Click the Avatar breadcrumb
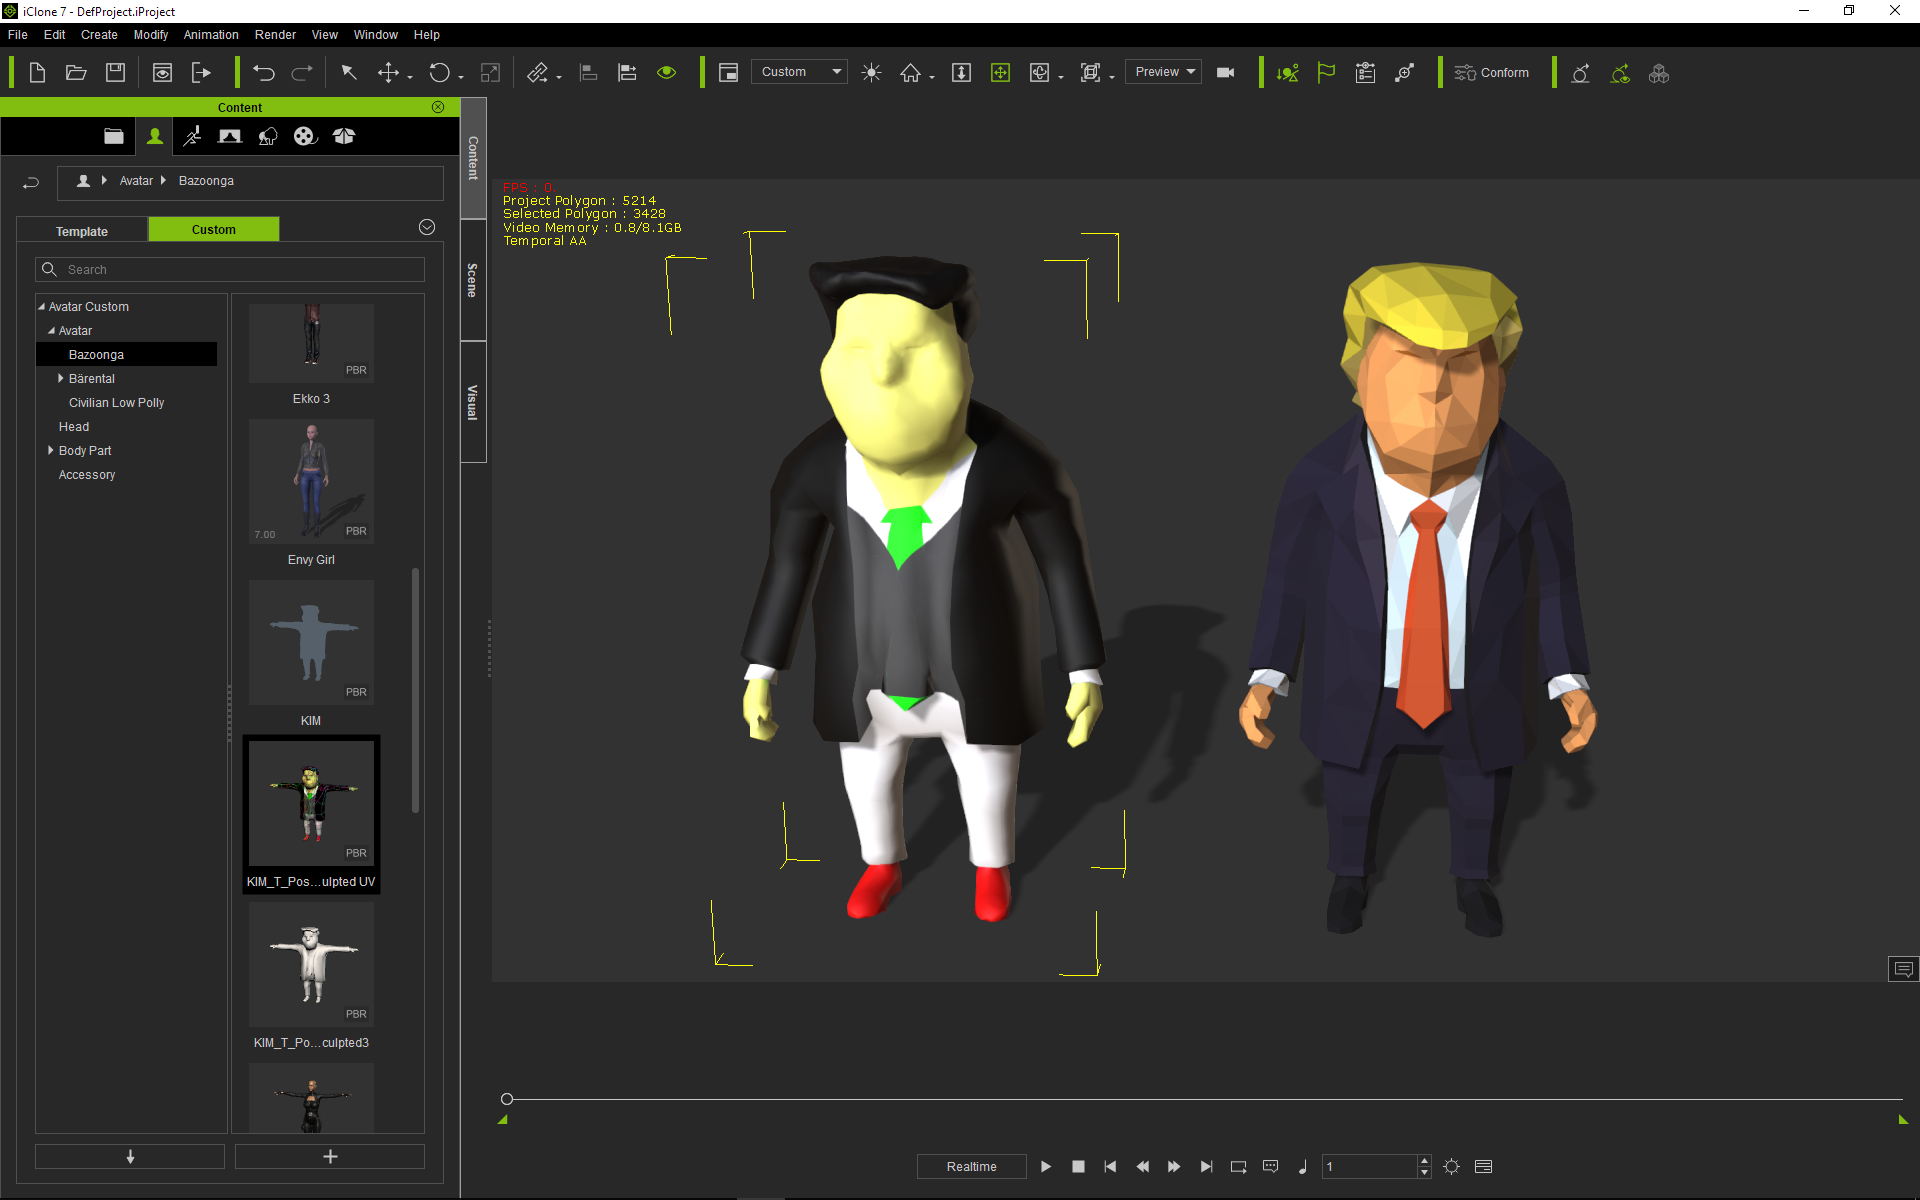The image size is (1920, 1200). point(136,181)
